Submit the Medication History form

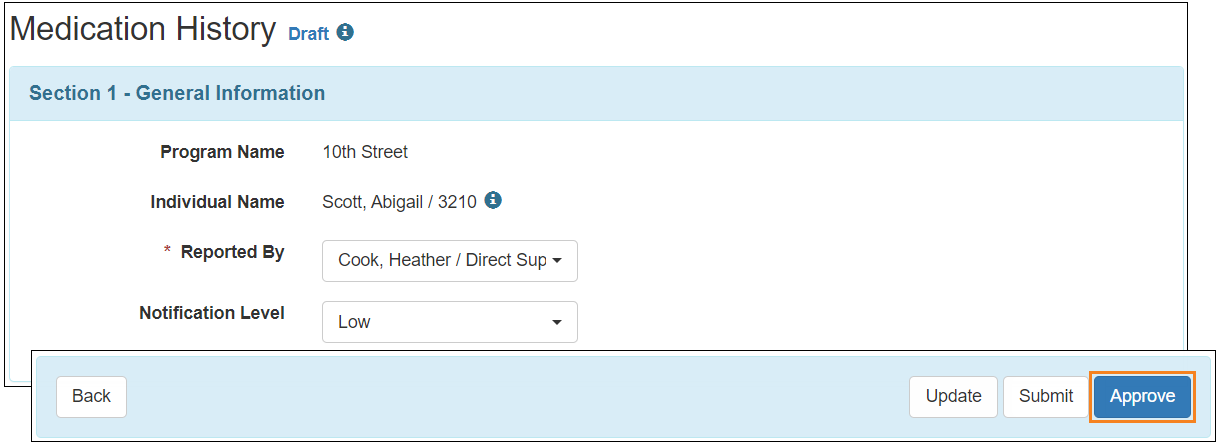pos(1046,396)
